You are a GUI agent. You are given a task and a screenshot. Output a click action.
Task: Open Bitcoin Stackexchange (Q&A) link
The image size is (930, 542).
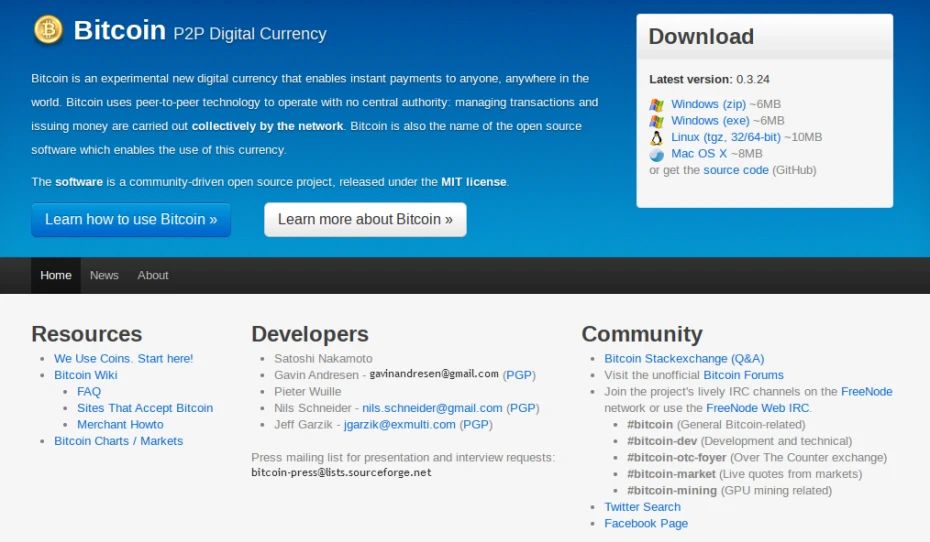(684, 359)
